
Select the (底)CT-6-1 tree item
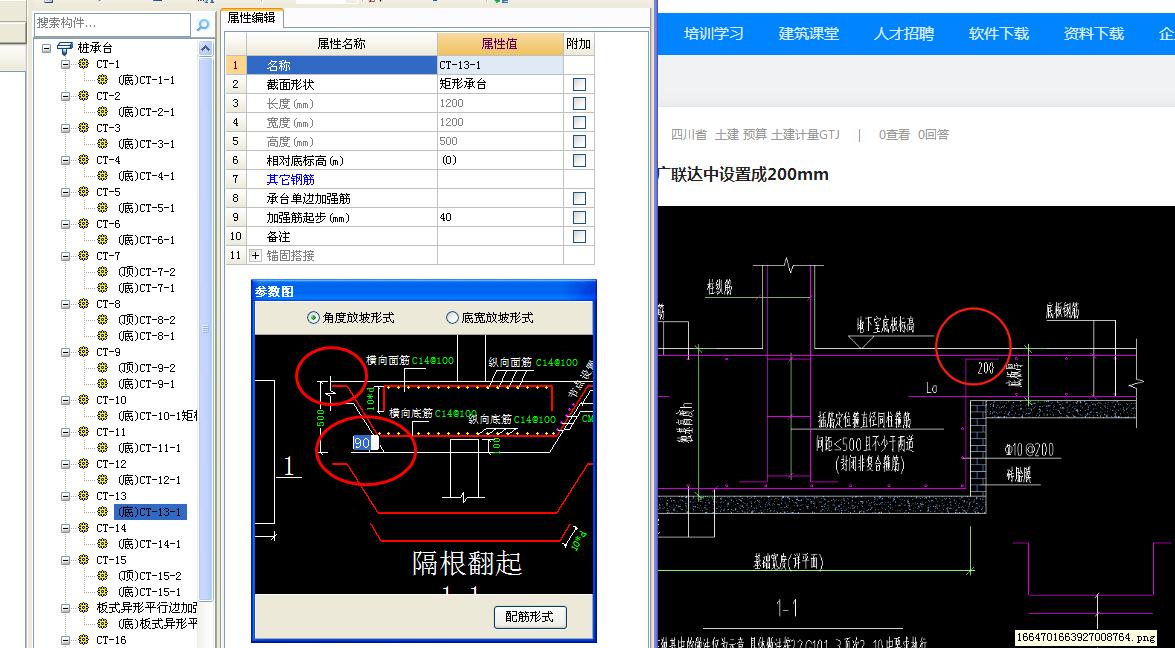(x=146, y=240)
